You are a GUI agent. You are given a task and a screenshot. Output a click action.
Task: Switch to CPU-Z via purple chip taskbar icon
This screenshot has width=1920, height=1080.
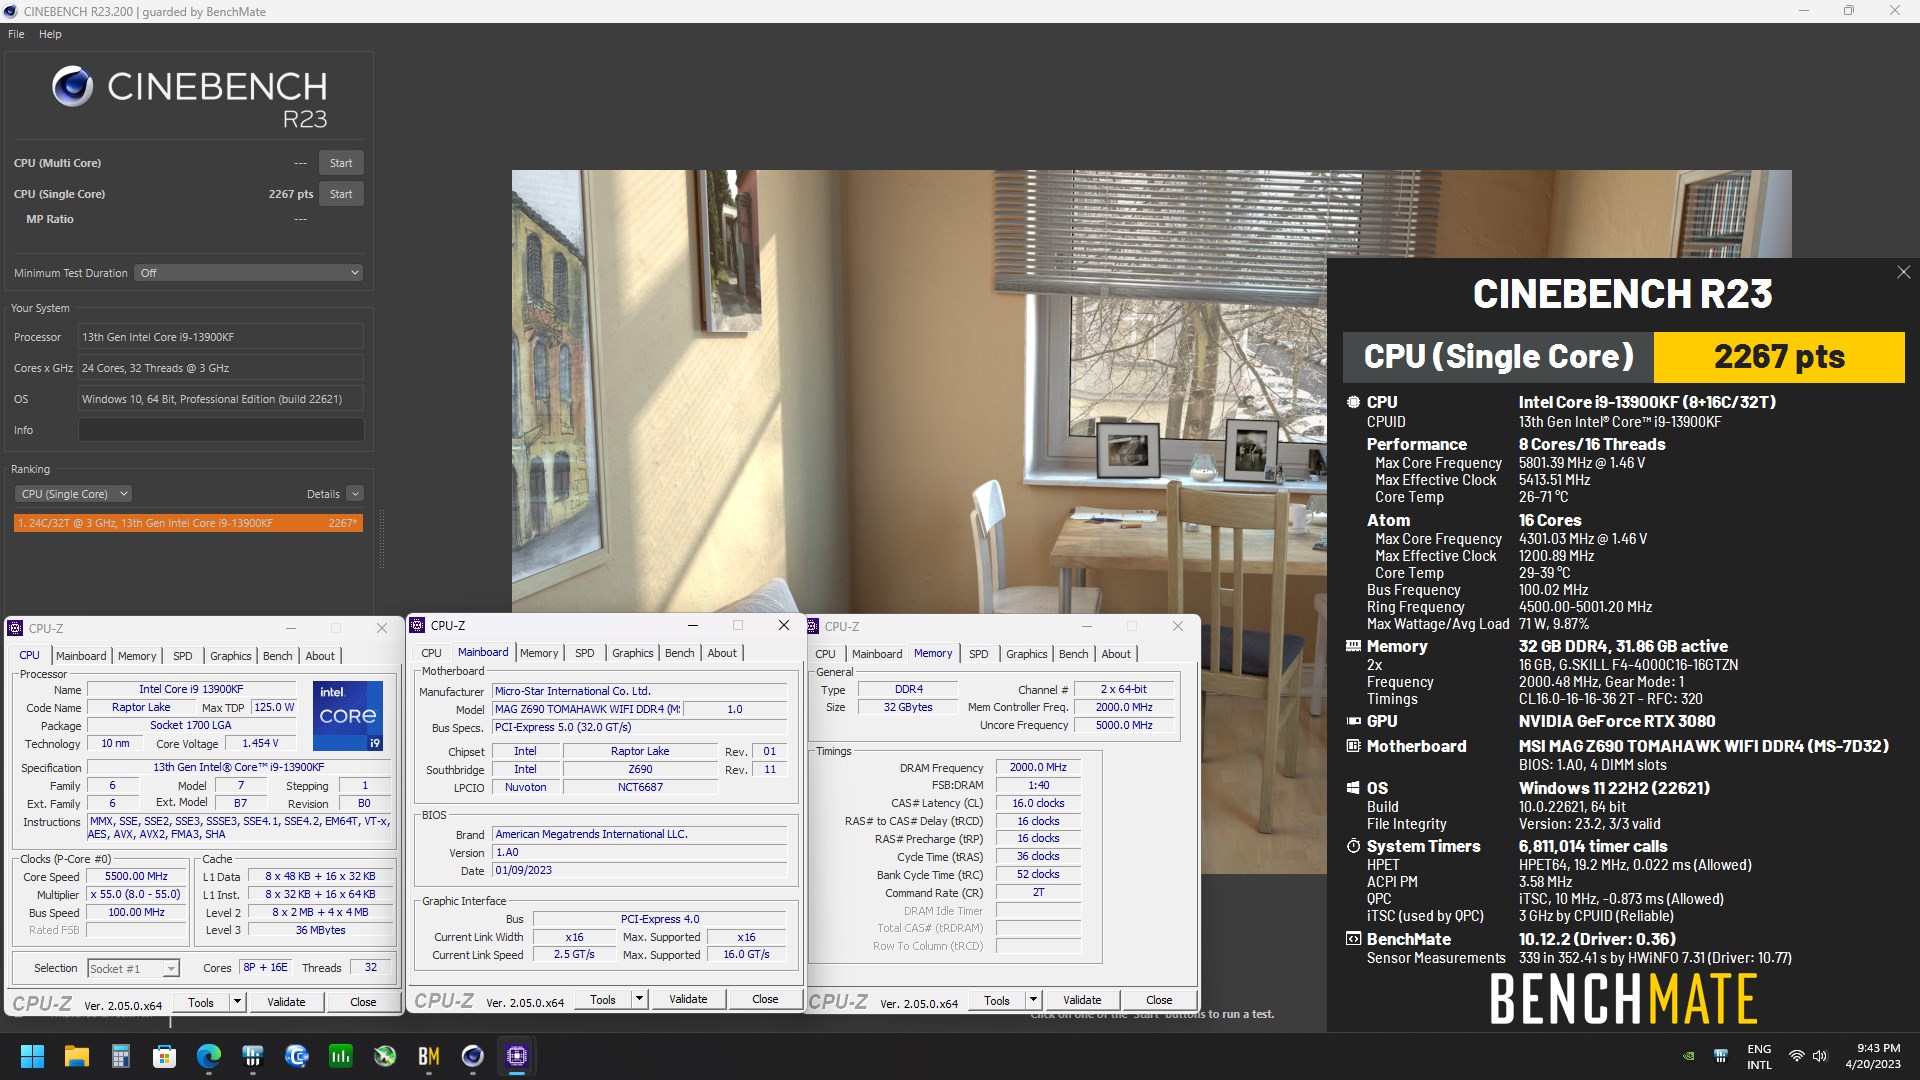point(517,1056)
